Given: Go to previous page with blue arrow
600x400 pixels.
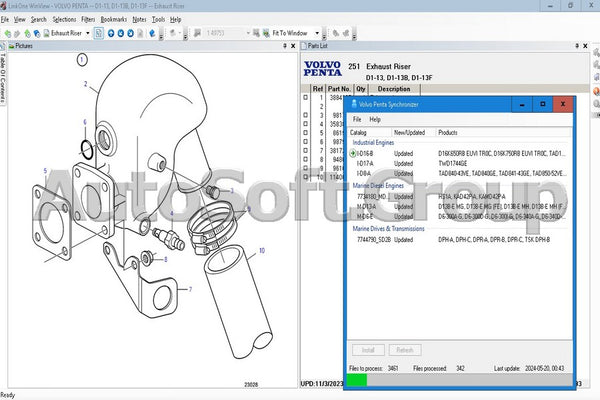Looking at the screenshot, I should pos(121,33).
